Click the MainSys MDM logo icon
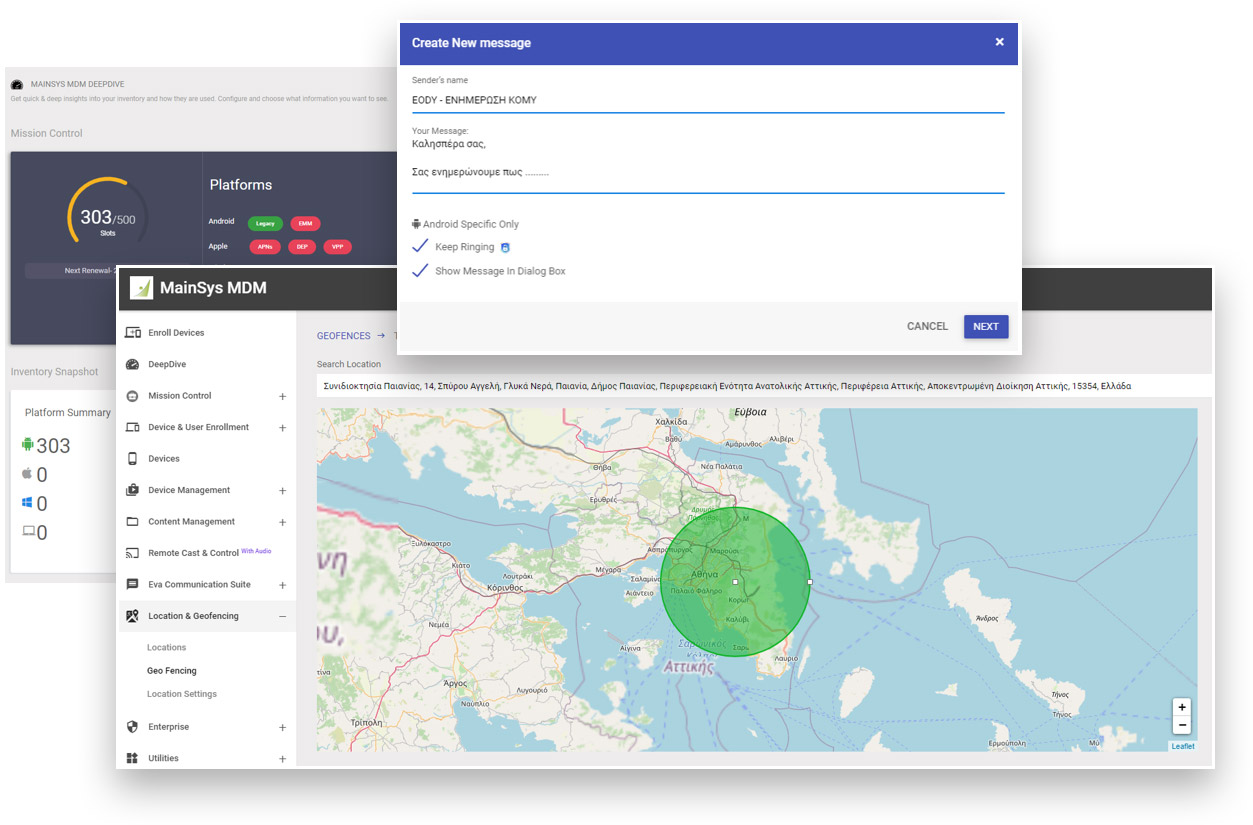The image size is (1253, 825). (x=141, y=288)
